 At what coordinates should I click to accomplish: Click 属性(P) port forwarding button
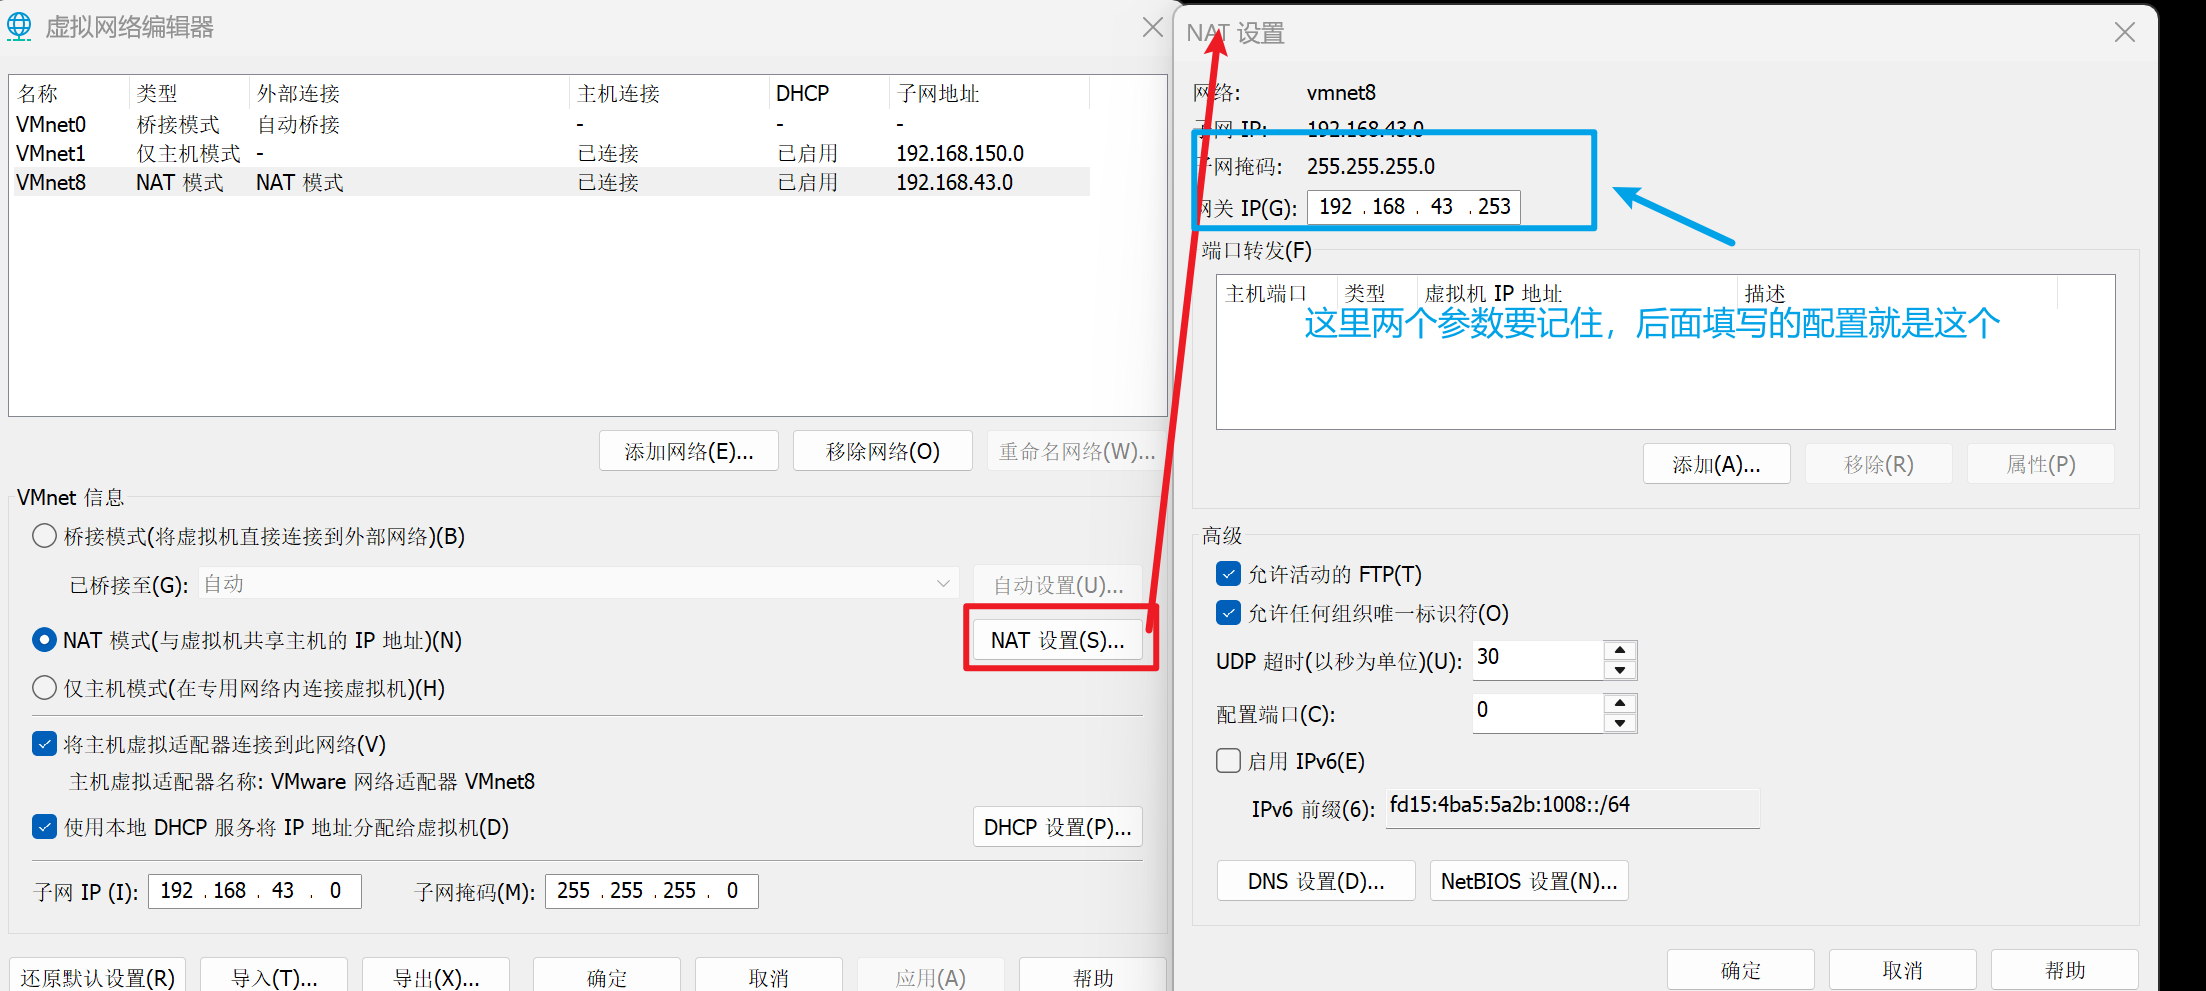2041,464
